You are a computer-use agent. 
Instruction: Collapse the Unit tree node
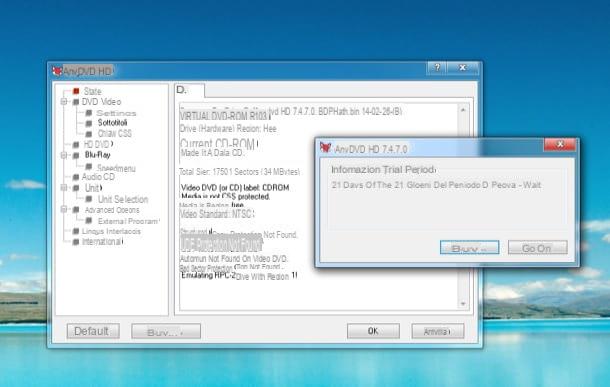coord(63,188)
